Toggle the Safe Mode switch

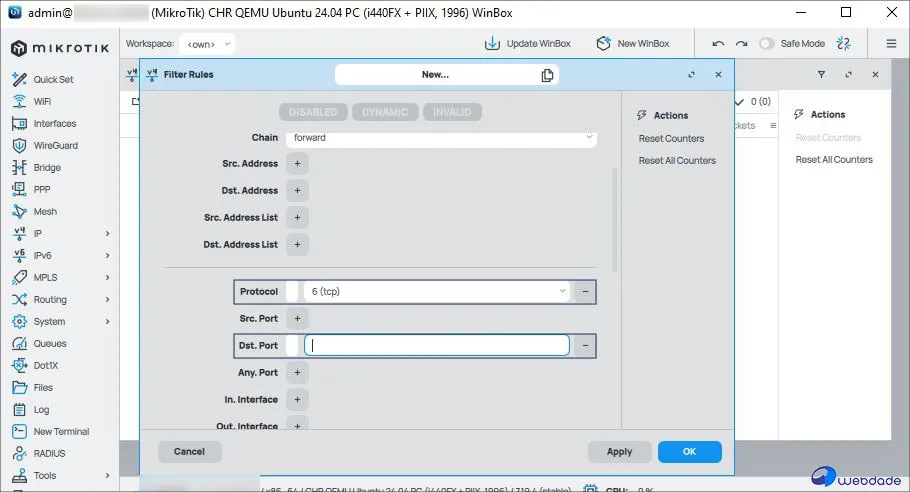[x=767, y=44]
